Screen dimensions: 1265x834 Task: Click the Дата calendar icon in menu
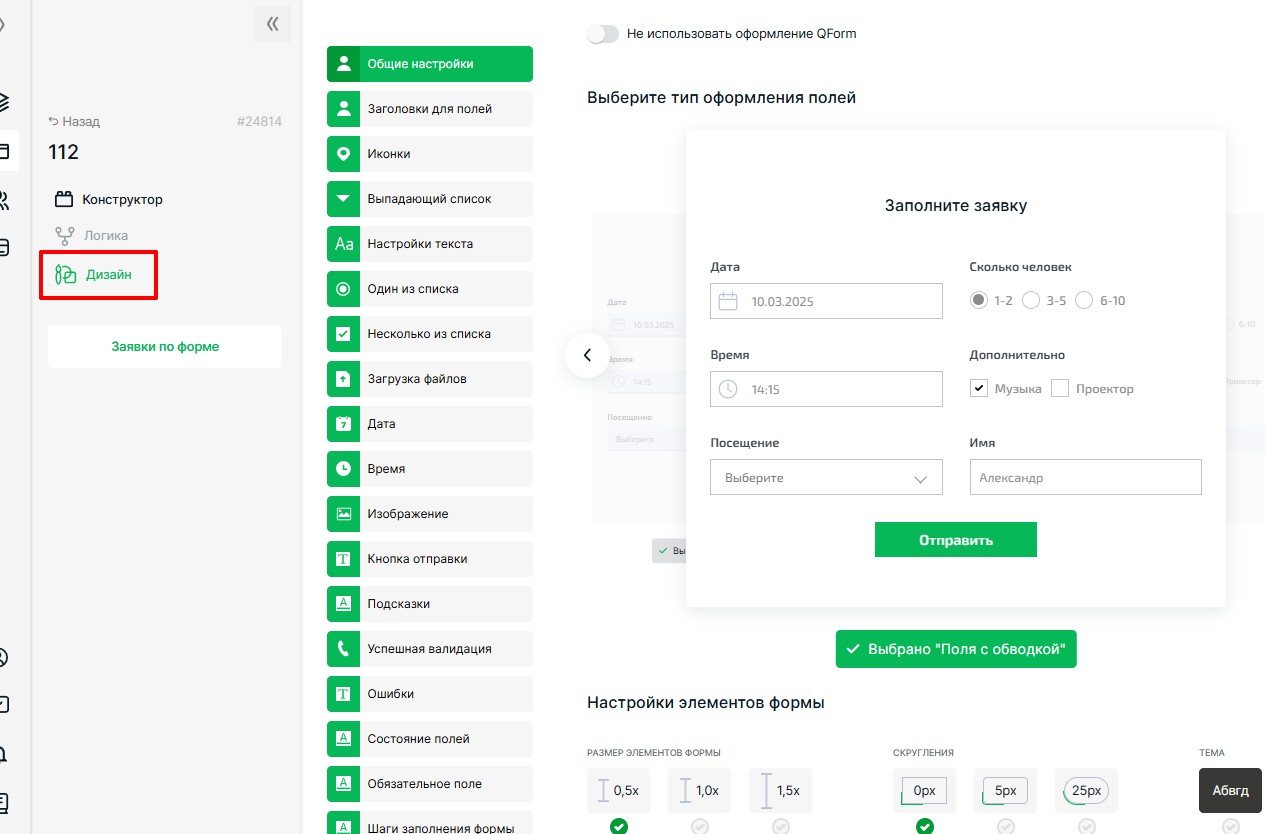343,424
